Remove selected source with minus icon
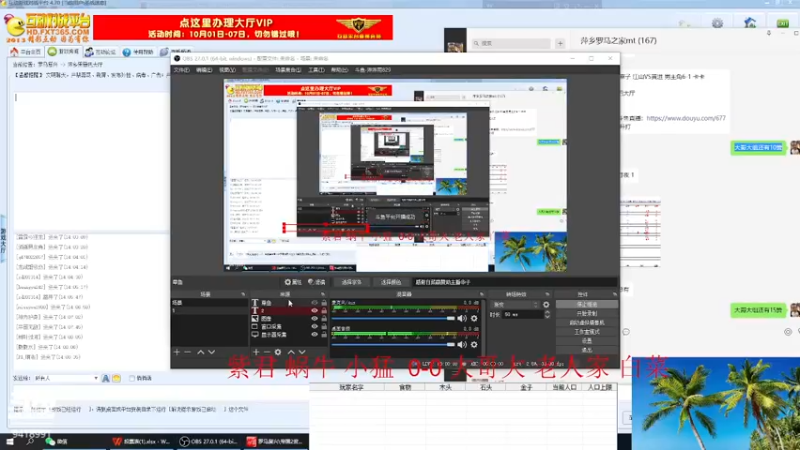The height and width of the screenshot is (450, 800). point(266,352)
